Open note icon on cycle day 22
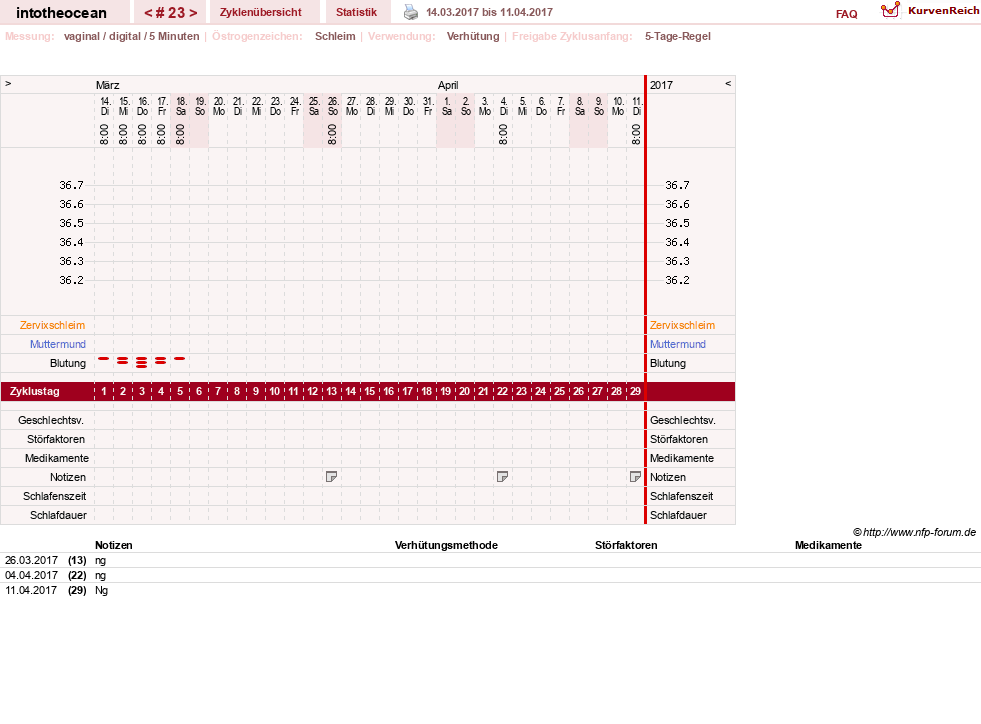Screen dimensions: 981x724 tap(502, 477)
